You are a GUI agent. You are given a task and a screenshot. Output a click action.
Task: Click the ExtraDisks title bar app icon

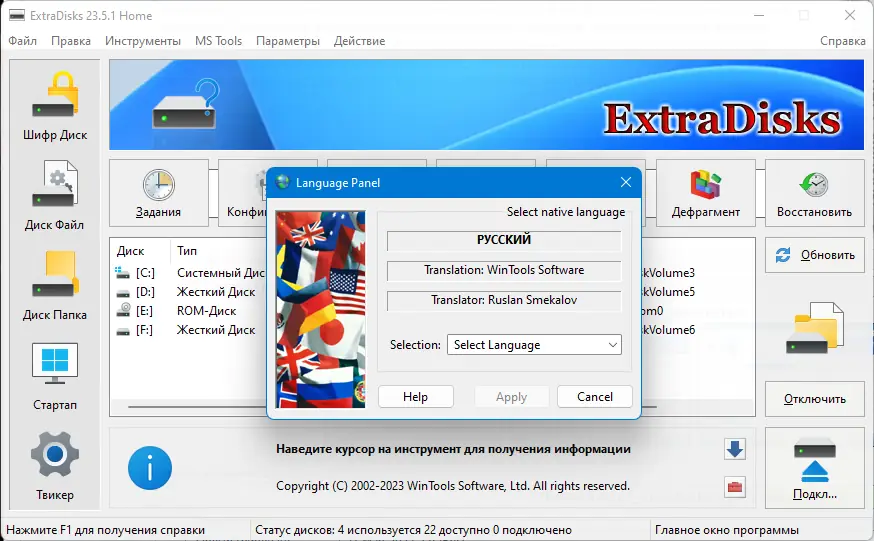pos(17,16)
